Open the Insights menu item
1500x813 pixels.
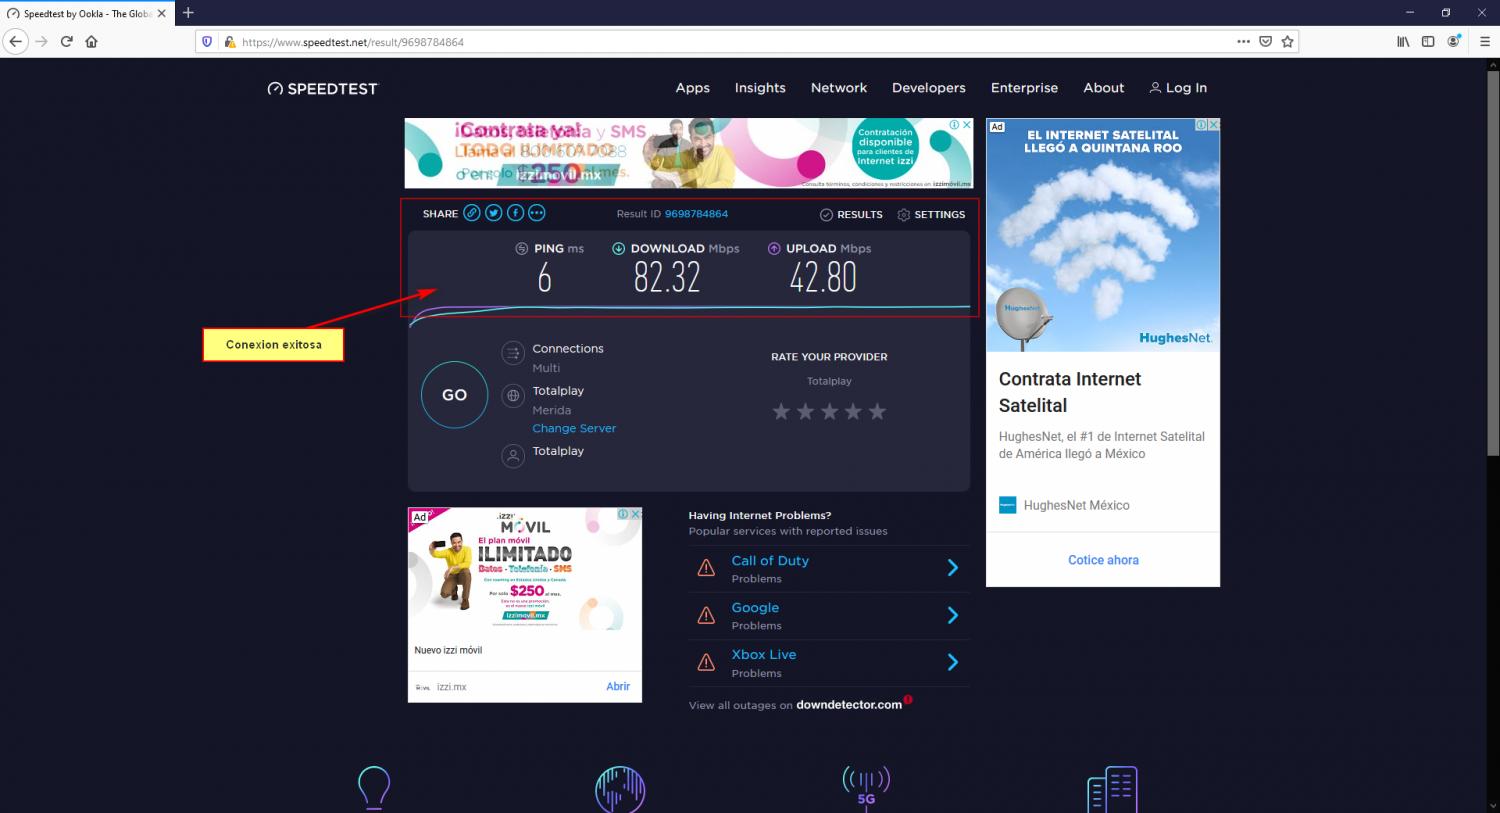(760, 88)
